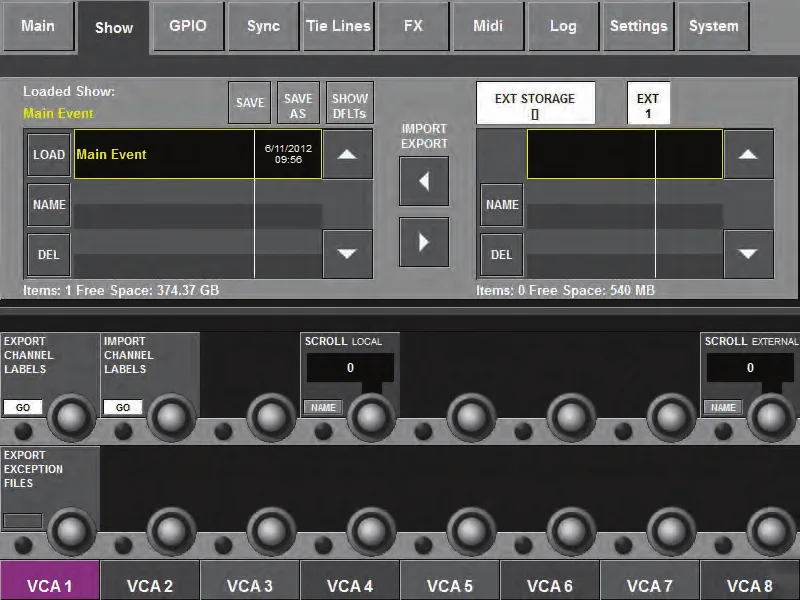This screenshot has width=800, height=600.
Task: Open the System tab
Action: (713, 26)
